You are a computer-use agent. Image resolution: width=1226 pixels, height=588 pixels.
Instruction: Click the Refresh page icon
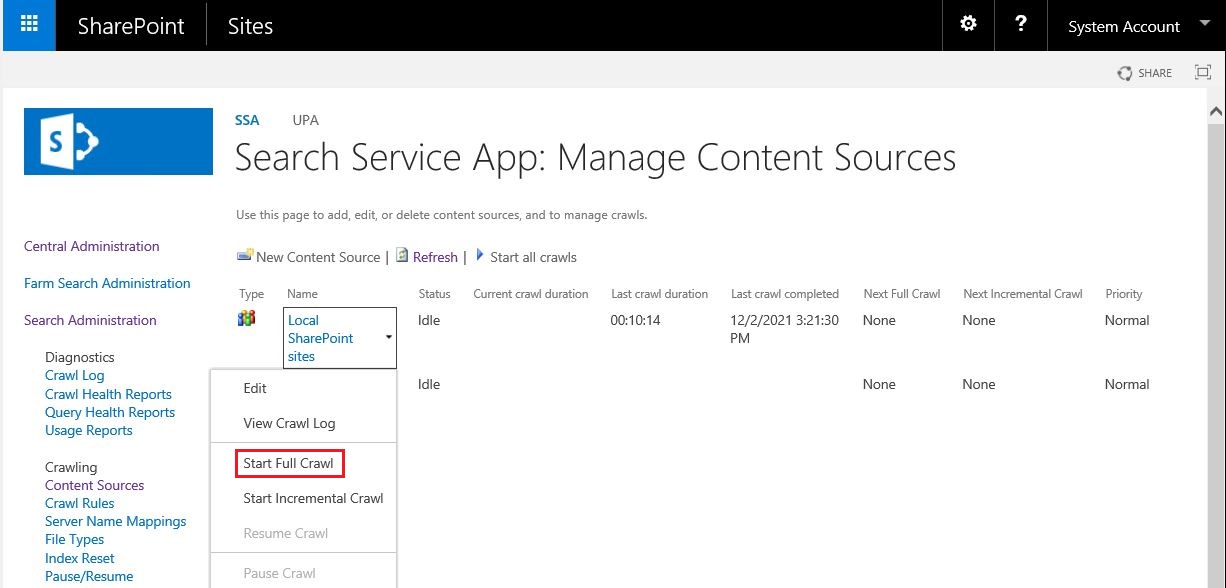402,256
